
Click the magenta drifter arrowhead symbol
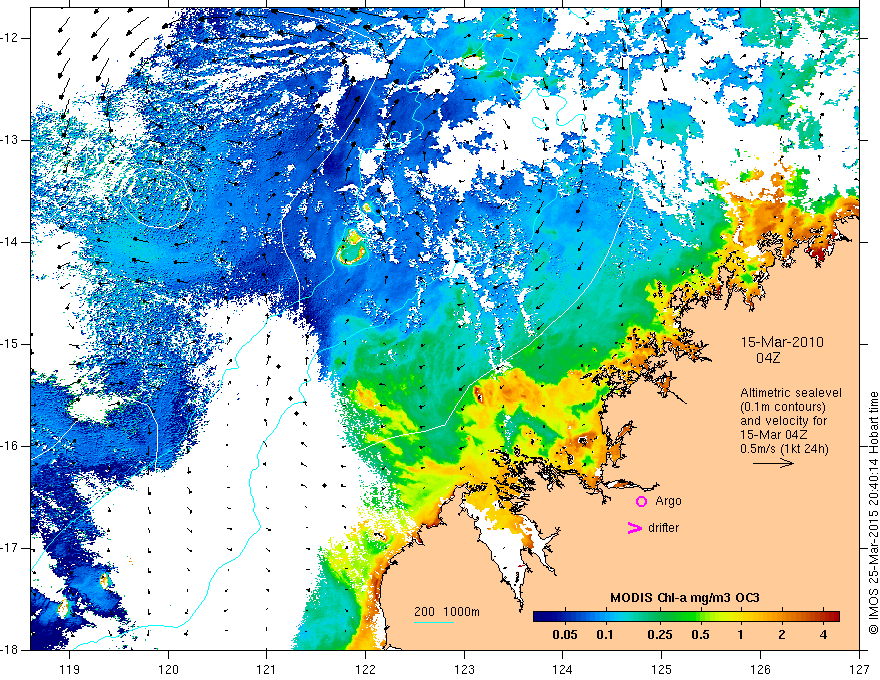[x=634, y=528]
